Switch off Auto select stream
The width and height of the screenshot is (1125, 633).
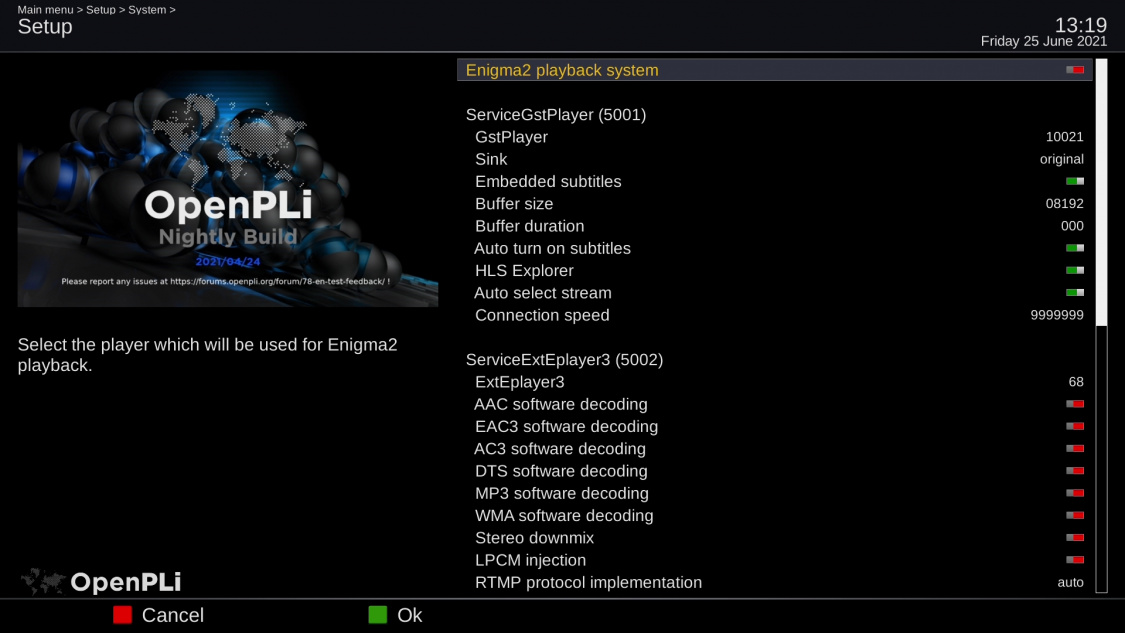click(1074, 293)
